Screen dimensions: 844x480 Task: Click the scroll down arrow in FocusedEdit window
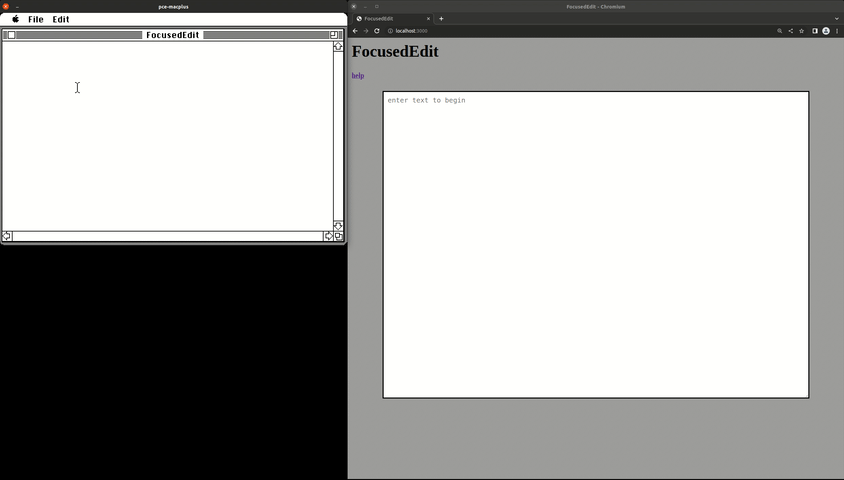click(338, 226)
